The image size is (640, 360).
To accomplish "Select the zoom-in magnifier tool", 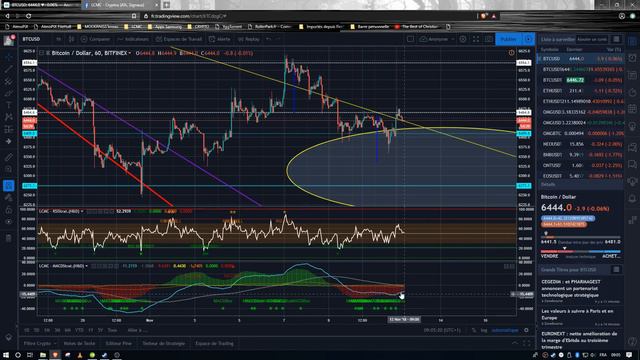I will (x=9, y=169).
